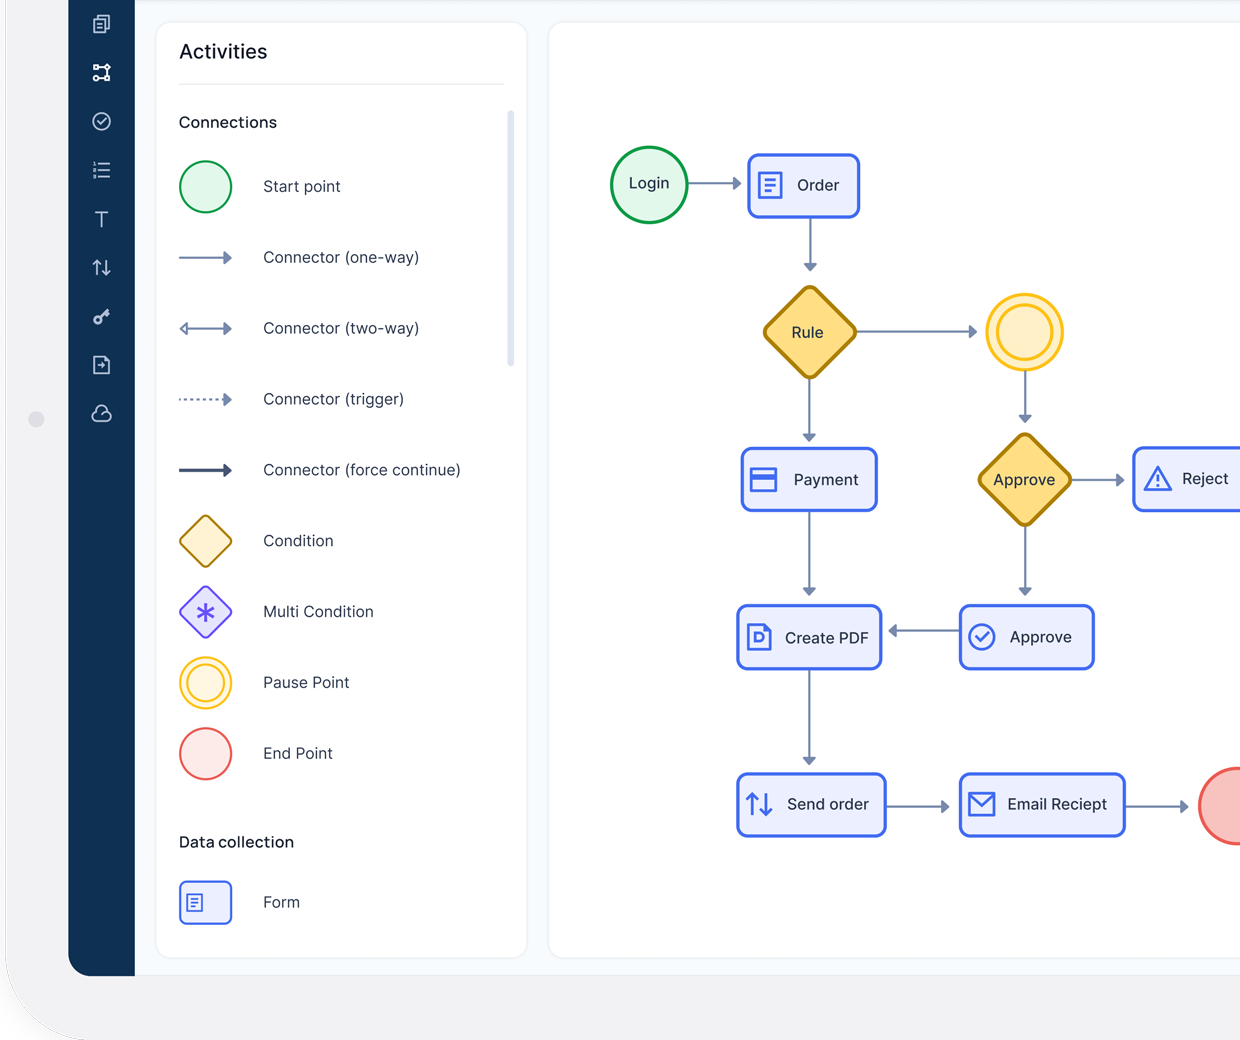
Task: Select the yellow Condition diamond shape
Action: pyautogui.click(x=205, y=541)
